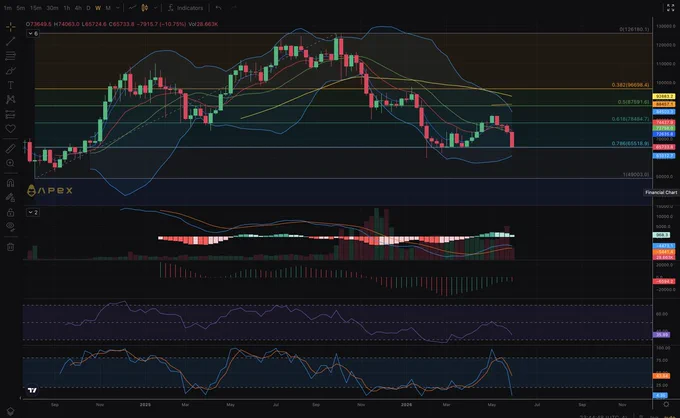This screenshot has width=680, height=418.
Task: Open chart scale settings gear icon
Action: [x=666, y=404]
